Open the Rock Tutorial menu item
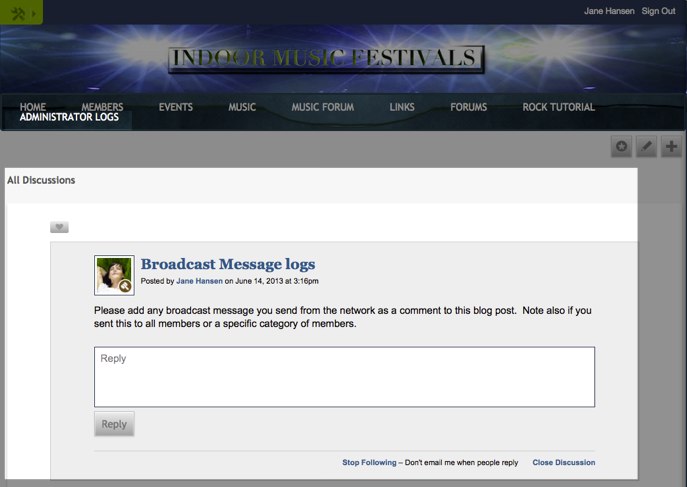Image resolution: width=687 pixels, height=487 pixels. pyautogui.click(x=559, y=107)
